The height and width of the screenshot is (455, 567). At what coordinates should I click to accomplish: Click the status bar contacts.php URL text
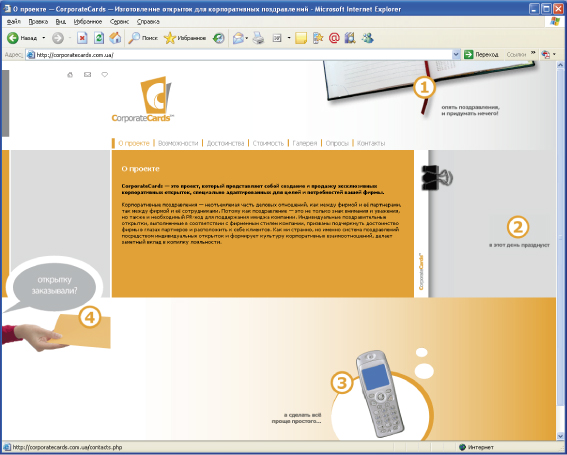(67, 447)
